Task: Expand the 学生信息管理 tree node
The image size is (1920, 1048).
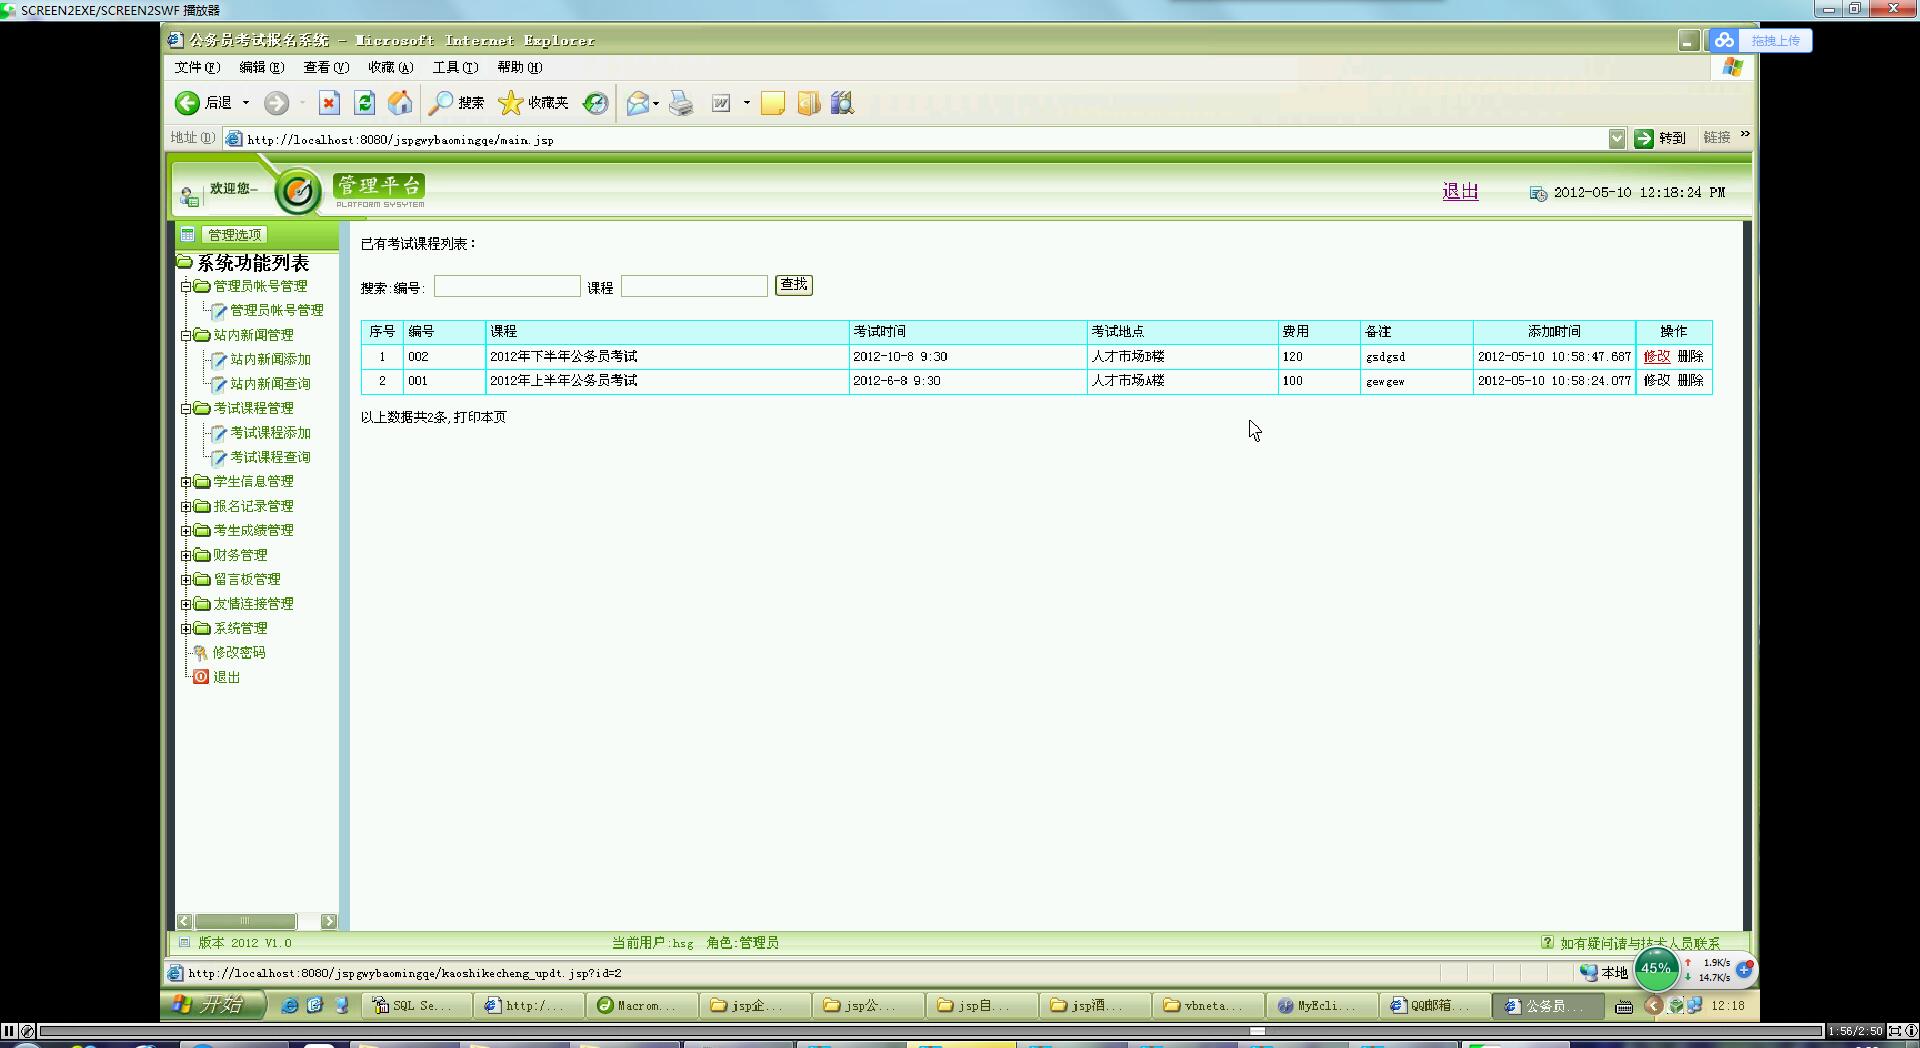Action: 186,482
